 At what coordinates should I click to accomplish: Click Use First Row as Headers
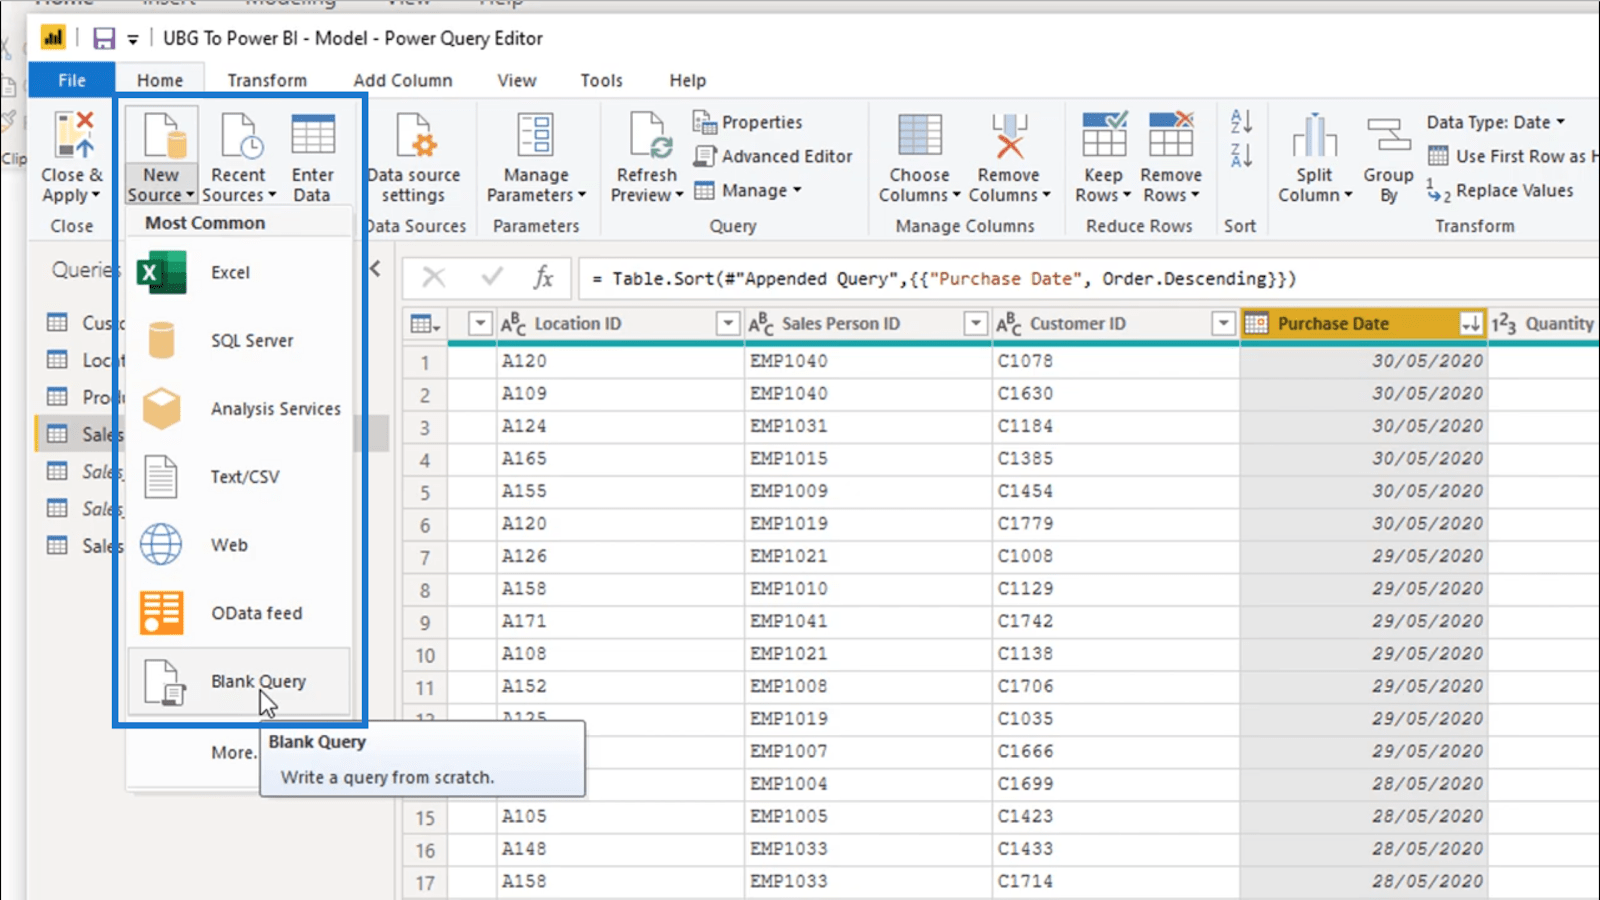(x=1512, y=156)
